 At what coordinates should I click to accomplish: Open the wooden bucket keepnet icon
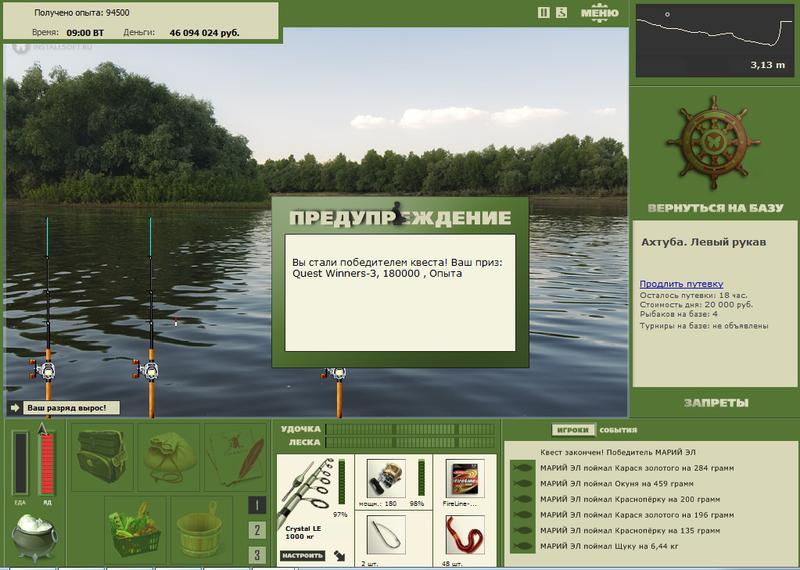click(x=201, y=529)
